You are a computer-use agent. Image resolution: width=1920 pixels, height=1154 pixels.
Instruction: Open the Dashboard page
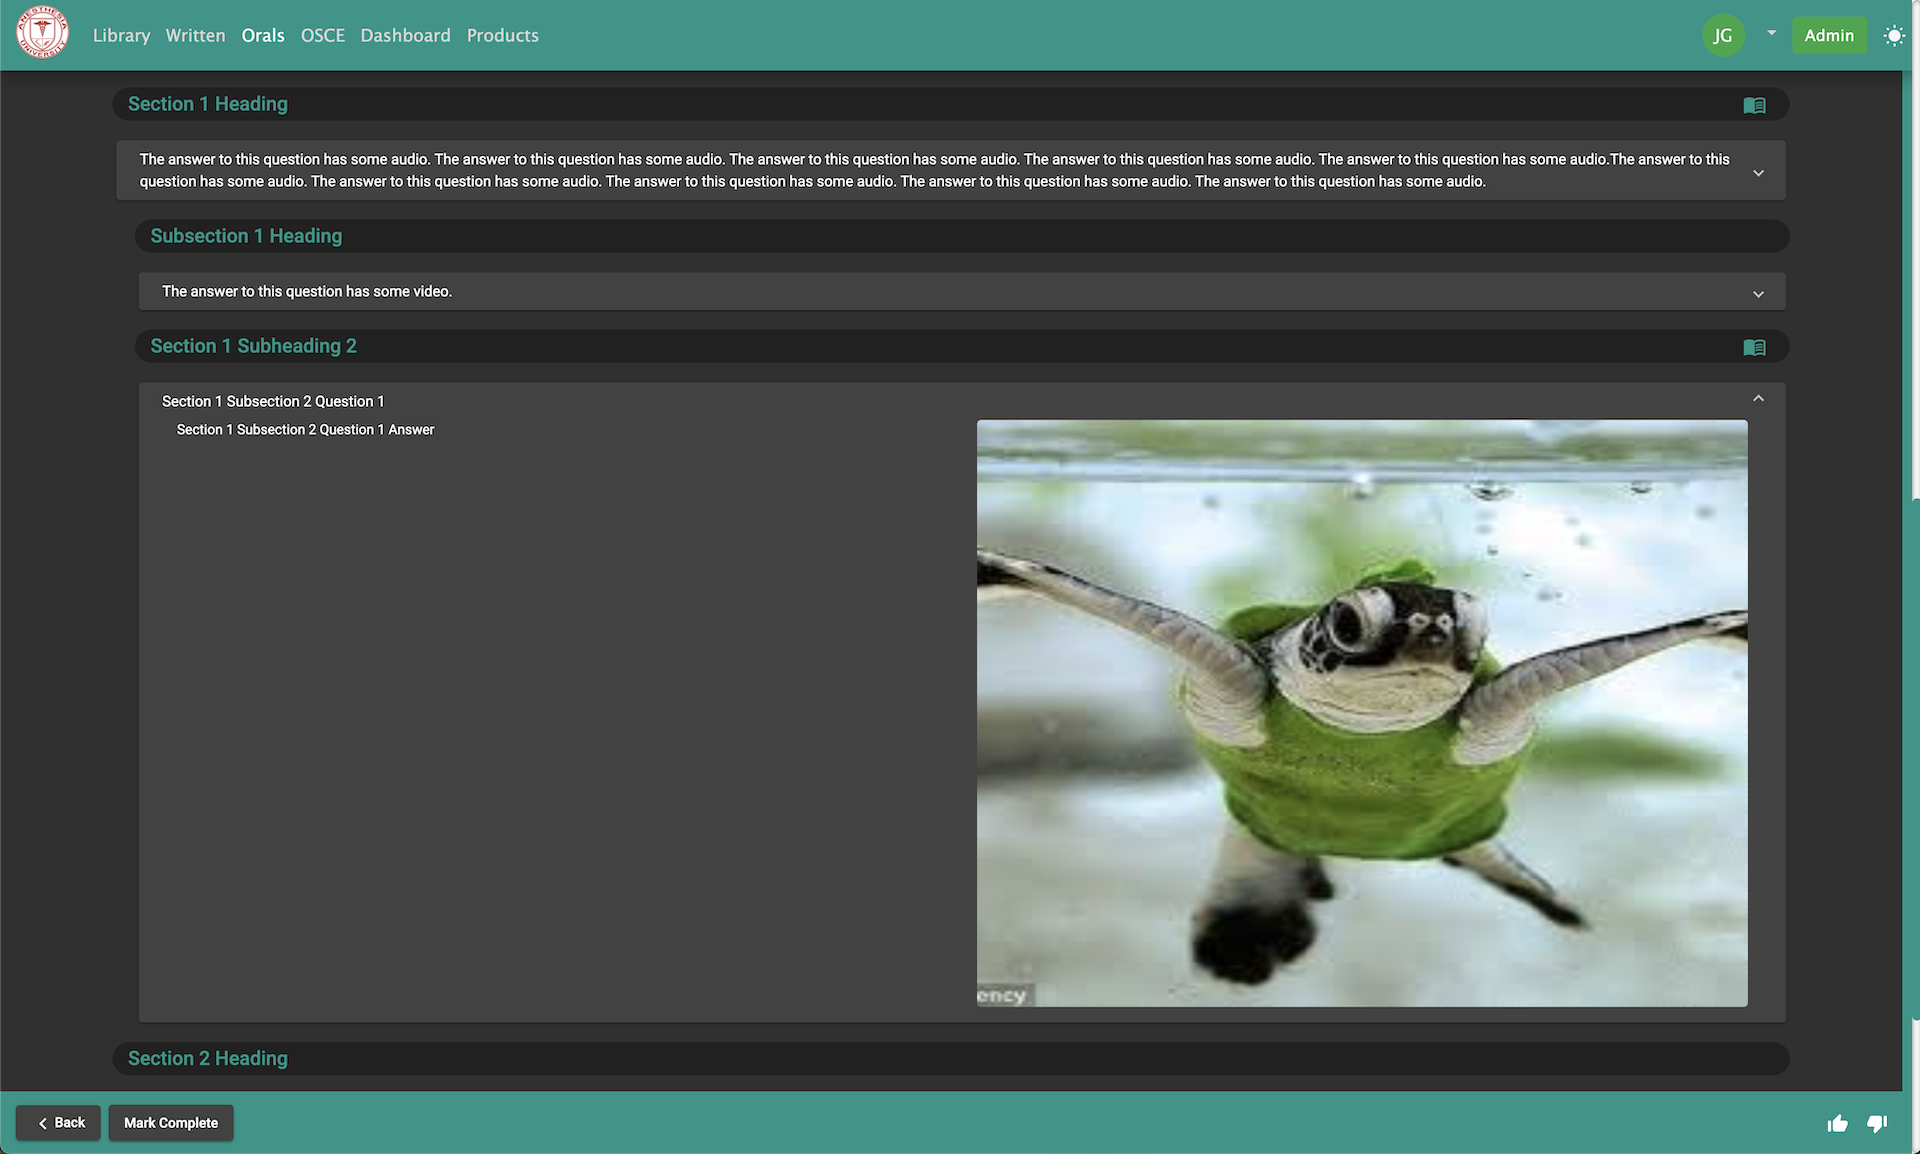[405, 36]
